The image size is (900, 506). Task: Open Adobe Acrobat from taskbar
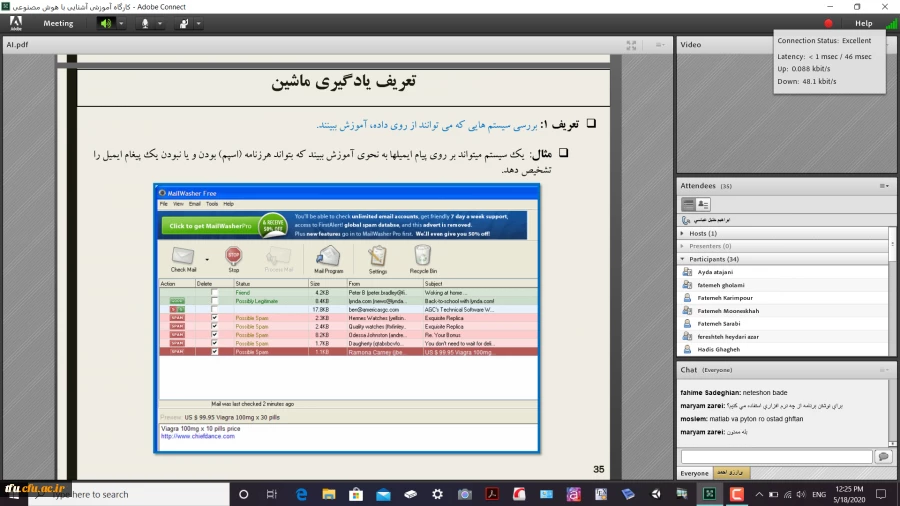click(492, 494)
